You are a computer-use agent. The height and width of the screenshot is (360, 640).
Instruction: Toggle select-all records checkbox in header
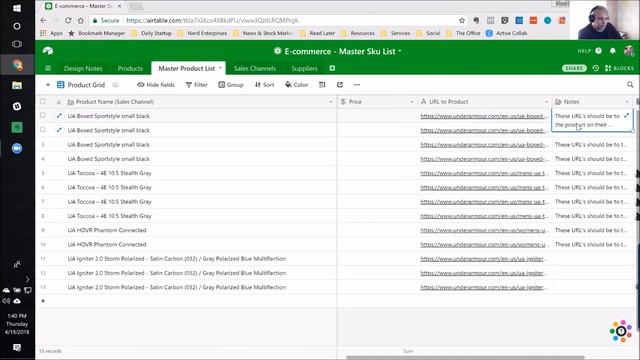(x=43, y=101)
